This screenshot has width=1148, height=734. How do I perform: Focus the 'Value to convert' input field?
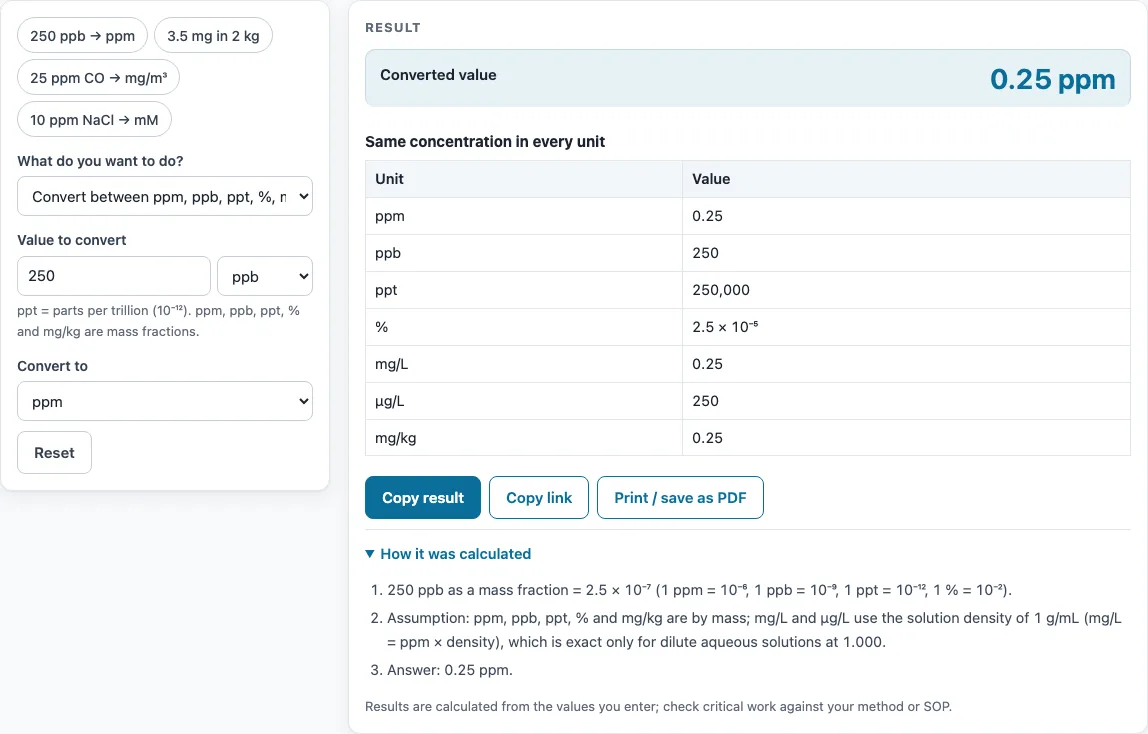113,276
